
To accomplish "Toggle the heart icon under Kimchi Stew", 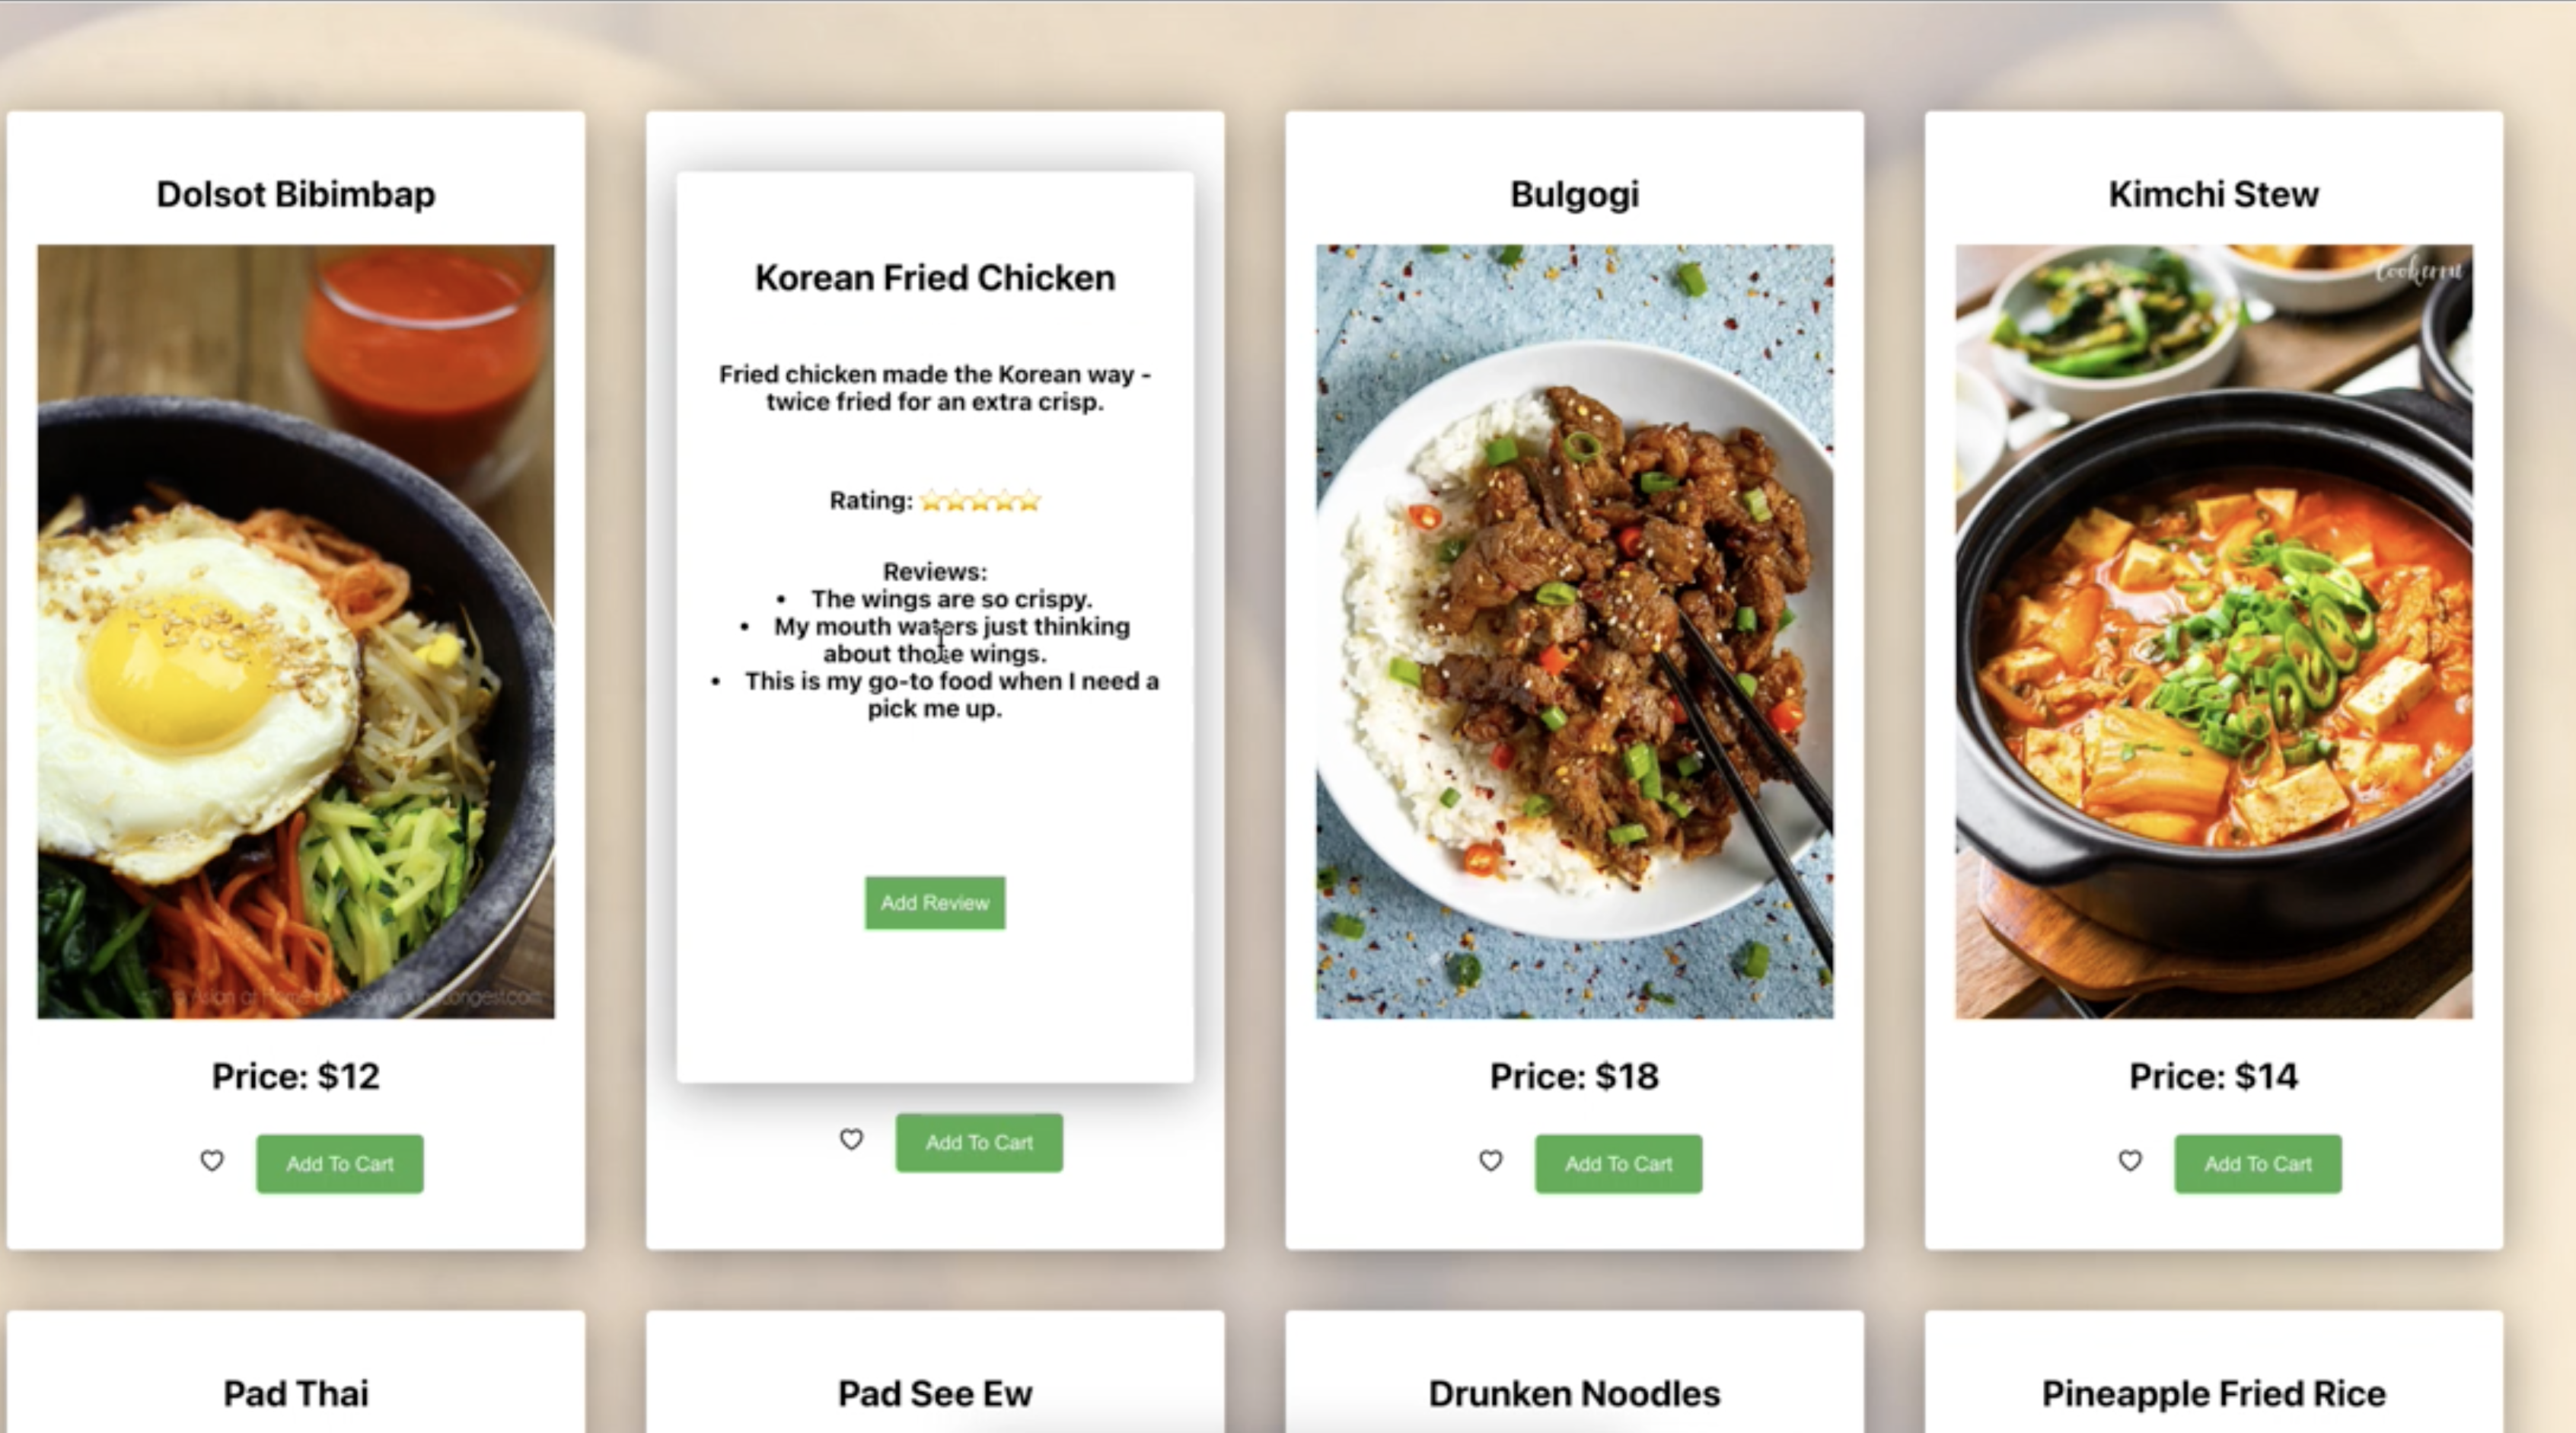I will tap(2130, 1161).
